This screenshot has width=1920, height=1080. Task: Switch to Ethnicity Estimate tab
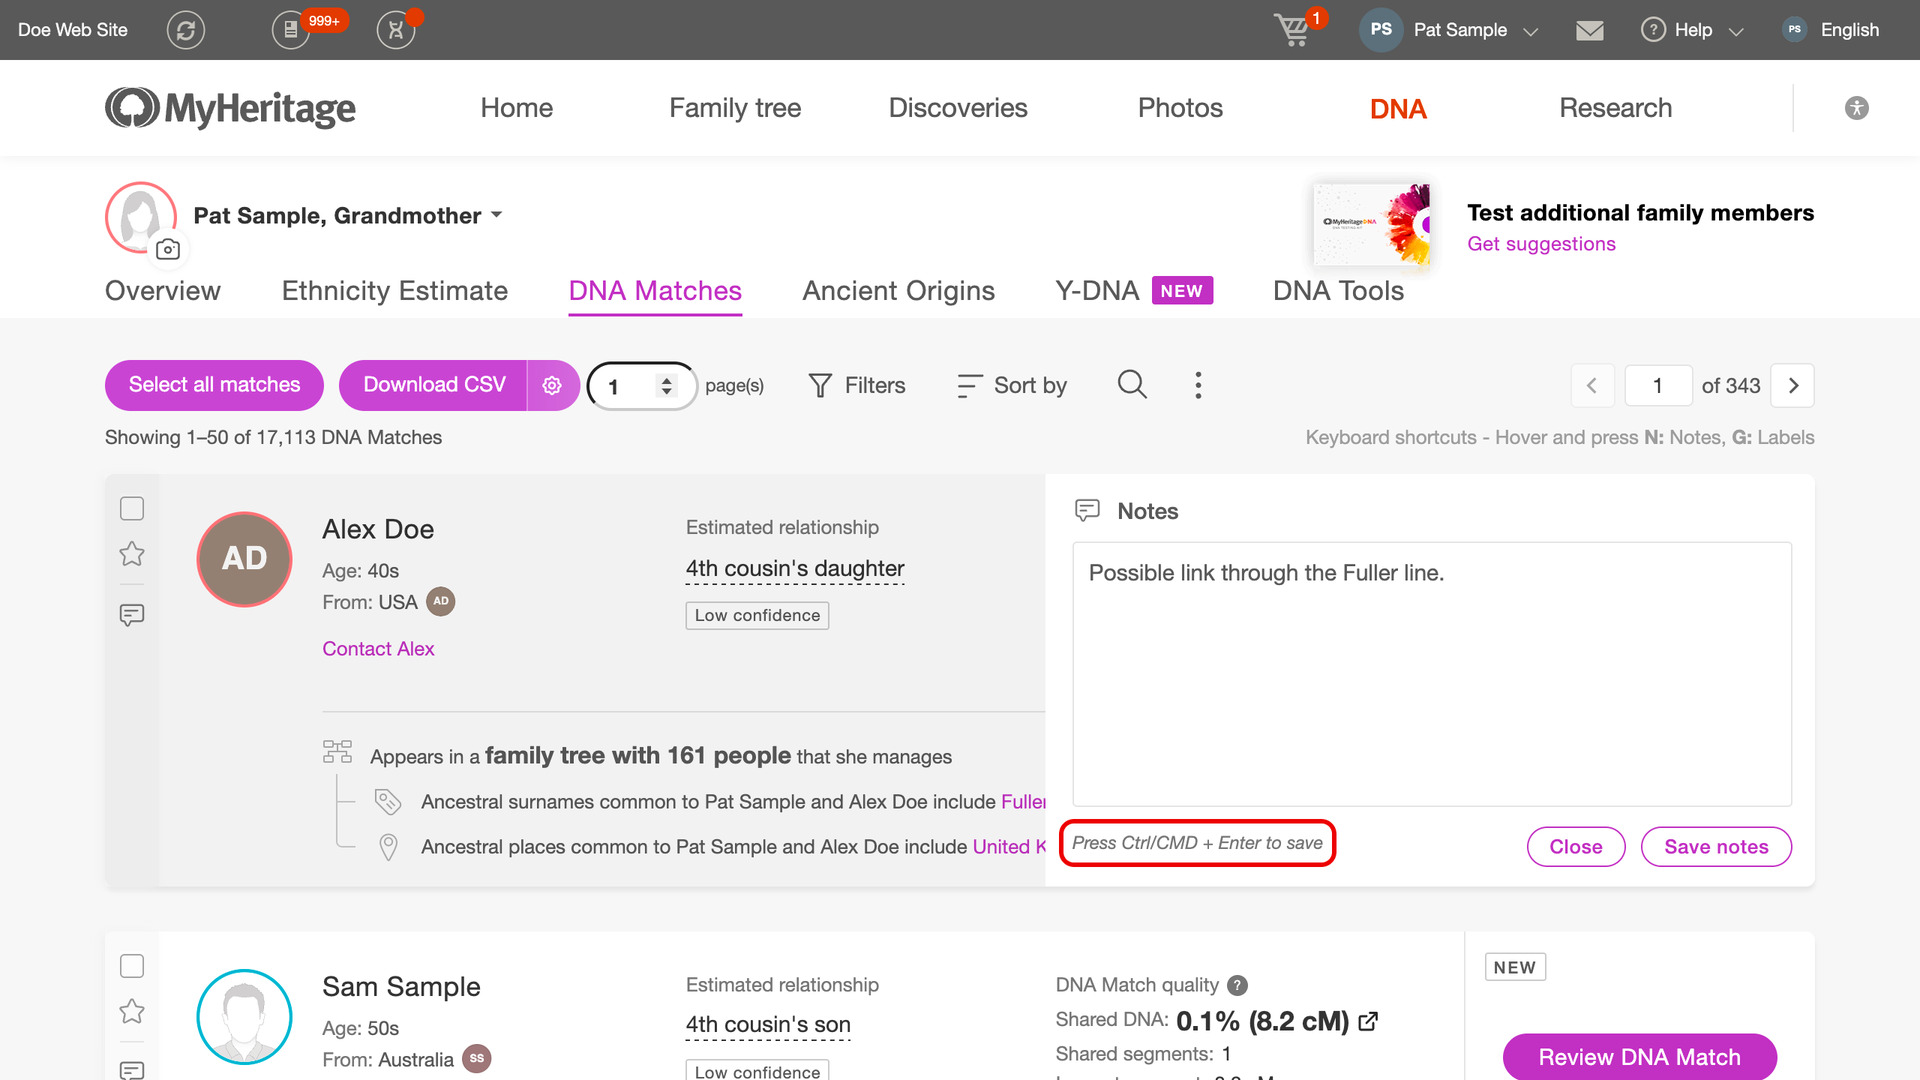tap(395, 291)
